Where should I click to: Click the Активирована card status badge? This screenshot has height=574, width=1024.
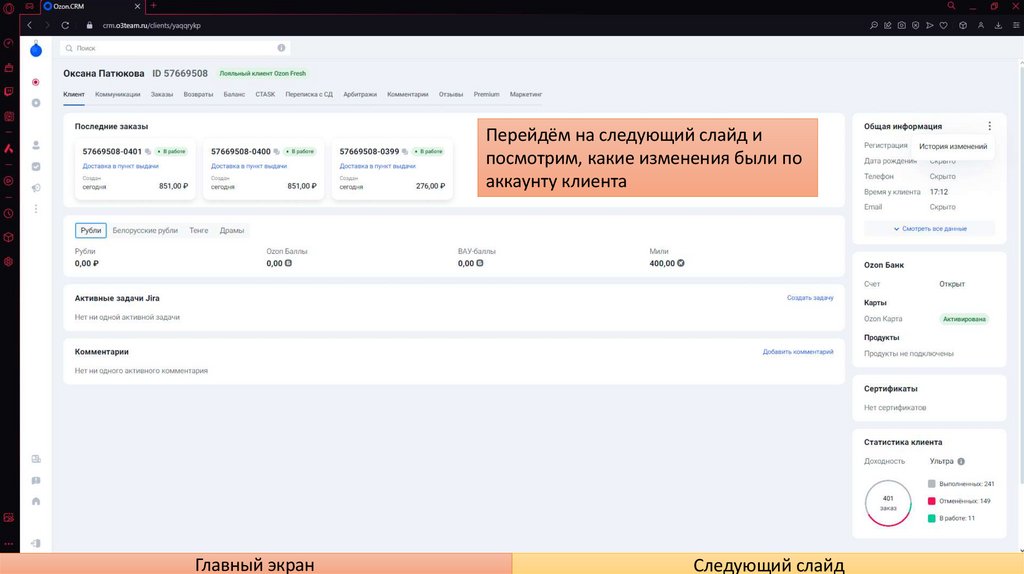964,319
